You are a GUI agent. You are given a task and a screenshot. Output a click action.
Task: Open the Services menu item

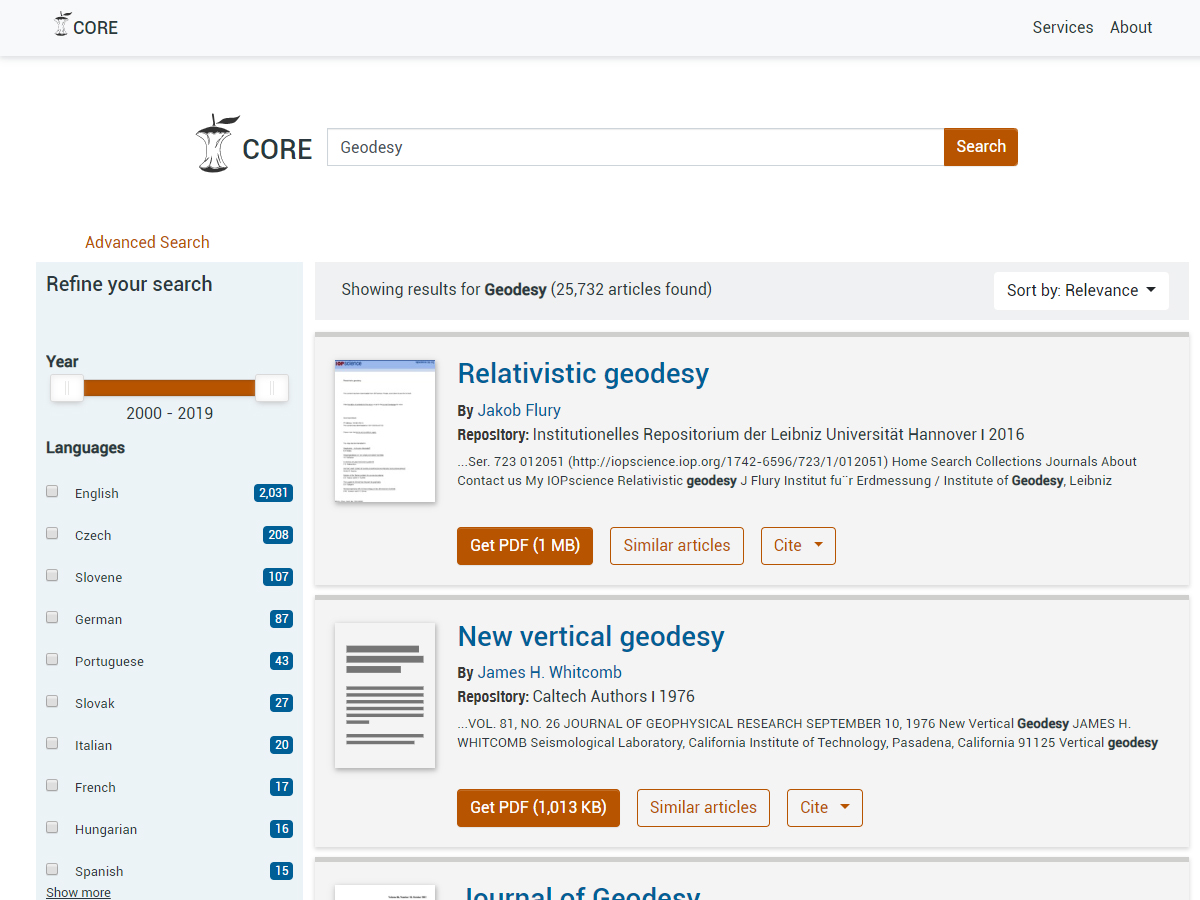tap(1062, 28)
